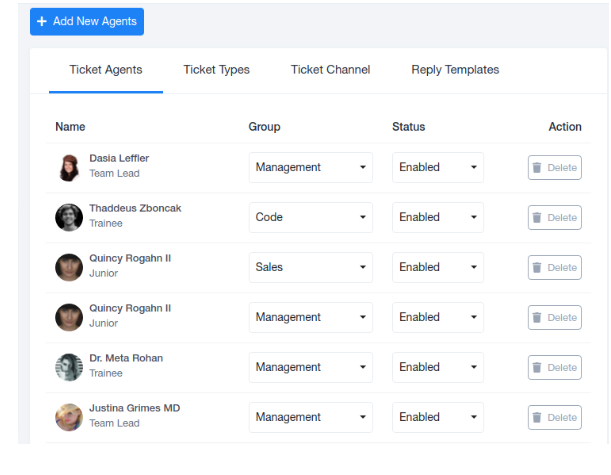Click the name Thaddeus Zboncak
Screen dimensions: 611x475
135,208
